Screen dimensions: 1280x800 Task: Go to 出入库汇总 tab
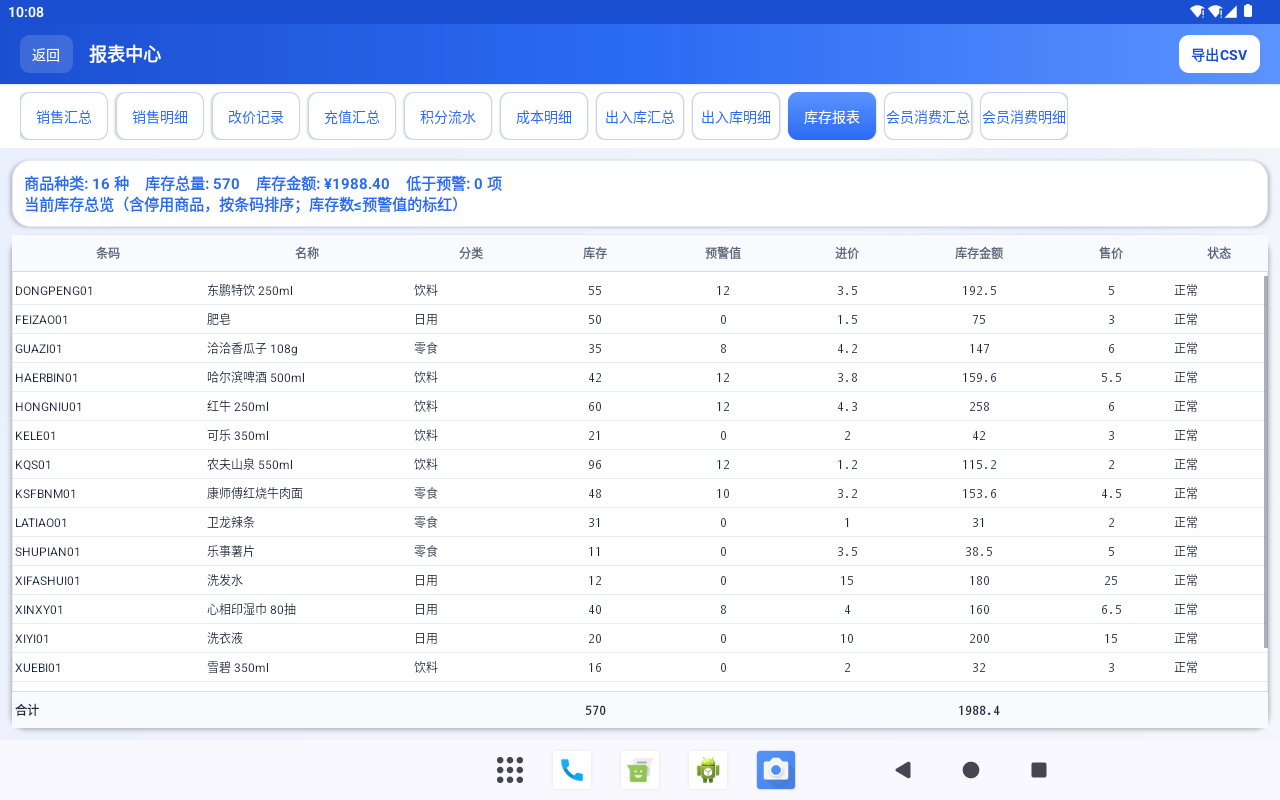640,117
